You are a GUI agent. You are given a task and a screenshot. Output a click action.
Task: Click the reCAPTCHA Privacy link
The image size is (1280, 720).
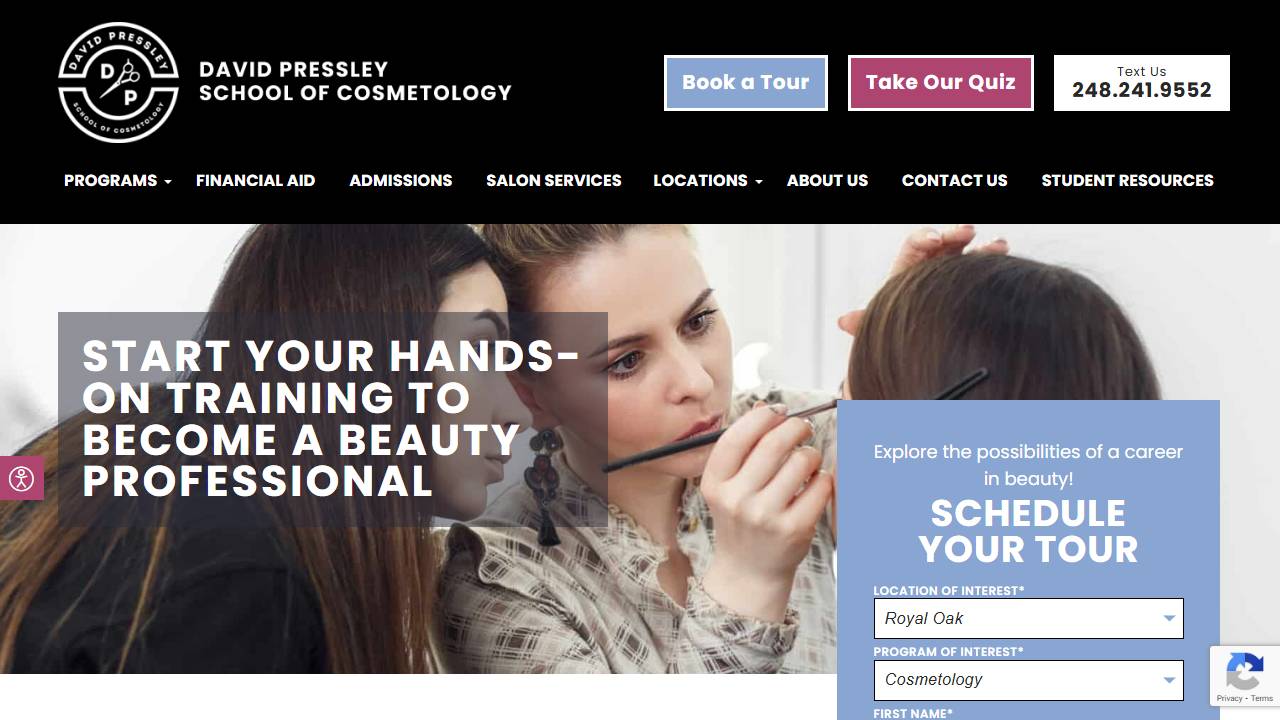(1229, 698)
